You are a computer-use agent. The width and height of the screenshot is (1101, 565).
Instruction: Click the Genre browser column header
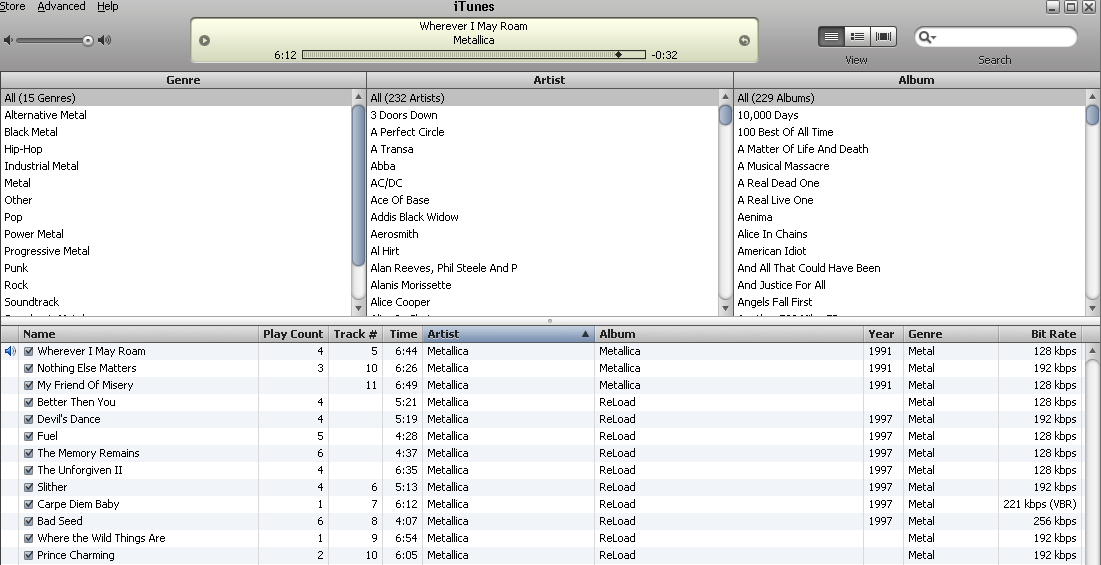click(x=183, y=80)
